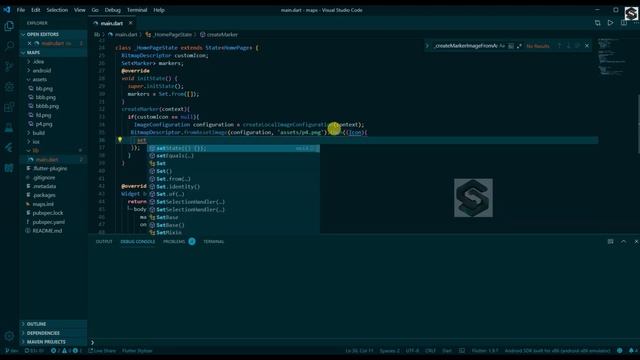Close the find widget
Viewport: 640px width, 360px height.
(x=587, y=46)
